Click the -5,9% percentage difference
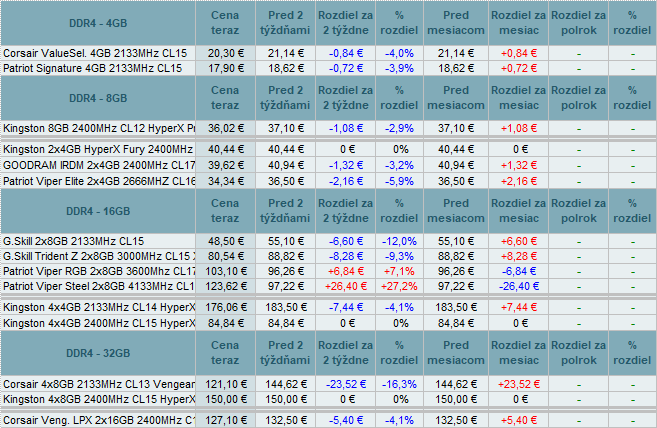The height and width of the screenshot is (428, 657). pyautogui.click(x=399, y=181)
